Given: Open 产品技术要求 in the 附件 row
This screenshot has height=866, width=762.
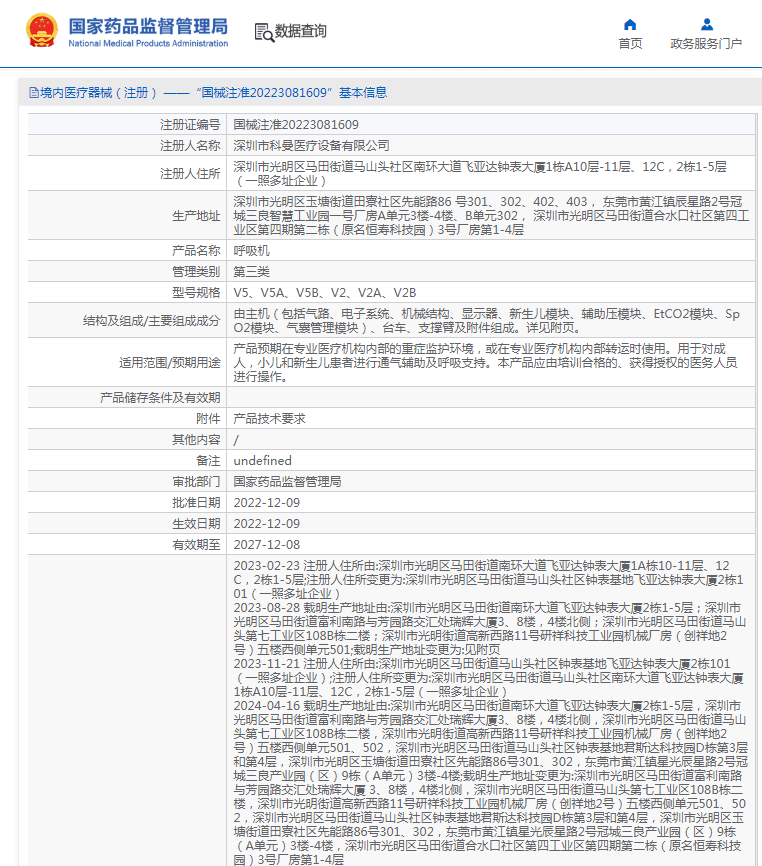Looking at the screenshot, I should tap(269, 419).
